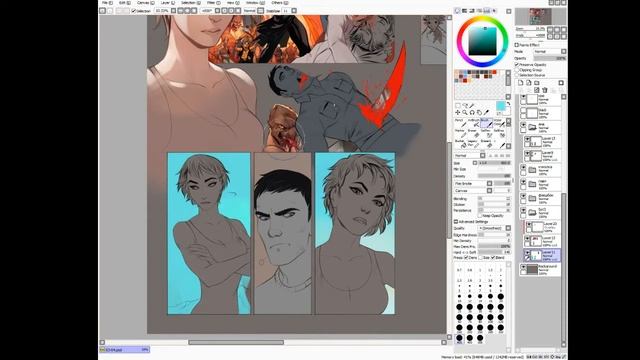Select the Move tool
The image size is (640, 360).
458,112
